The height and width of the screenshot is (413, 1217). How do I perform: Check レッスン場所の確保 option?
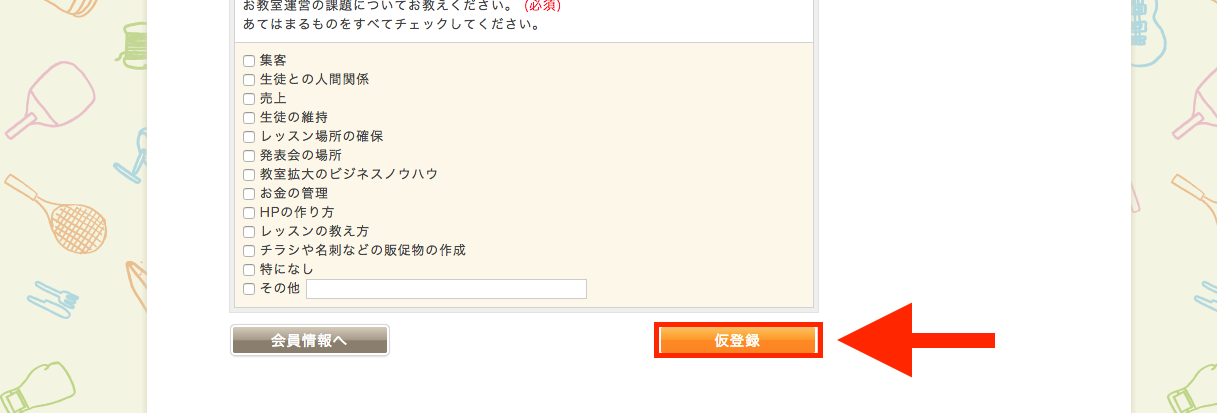tap(249, 137)
